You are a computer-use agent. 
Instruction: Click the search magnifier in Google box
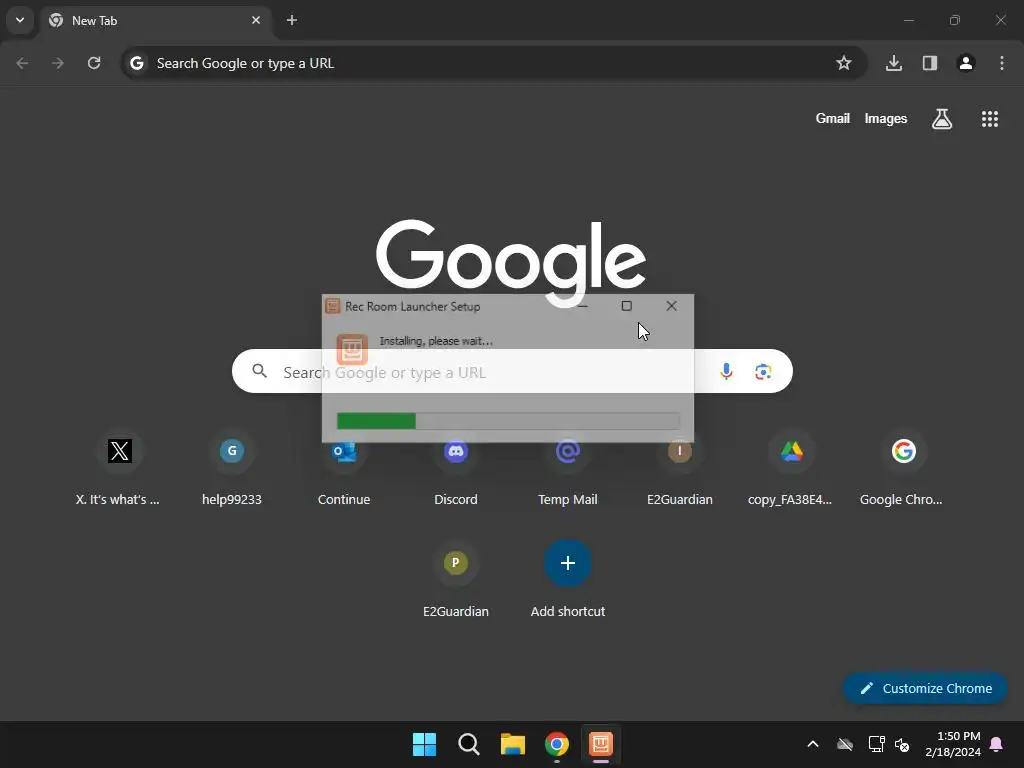point(260,371)
